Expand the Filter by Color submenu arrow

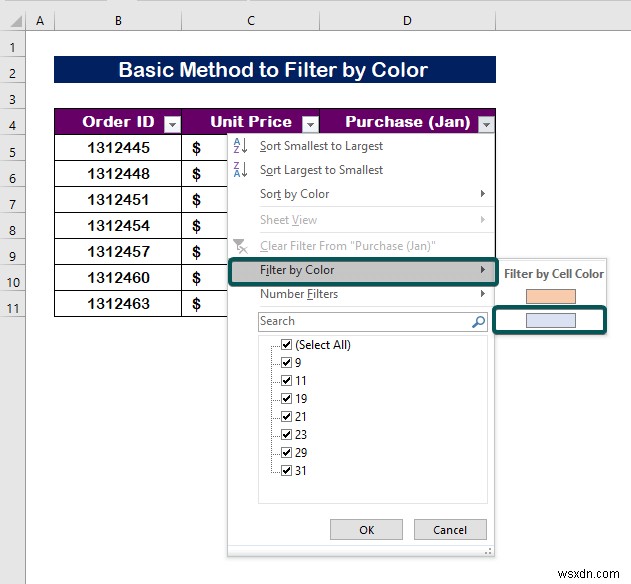click(483, 270)
